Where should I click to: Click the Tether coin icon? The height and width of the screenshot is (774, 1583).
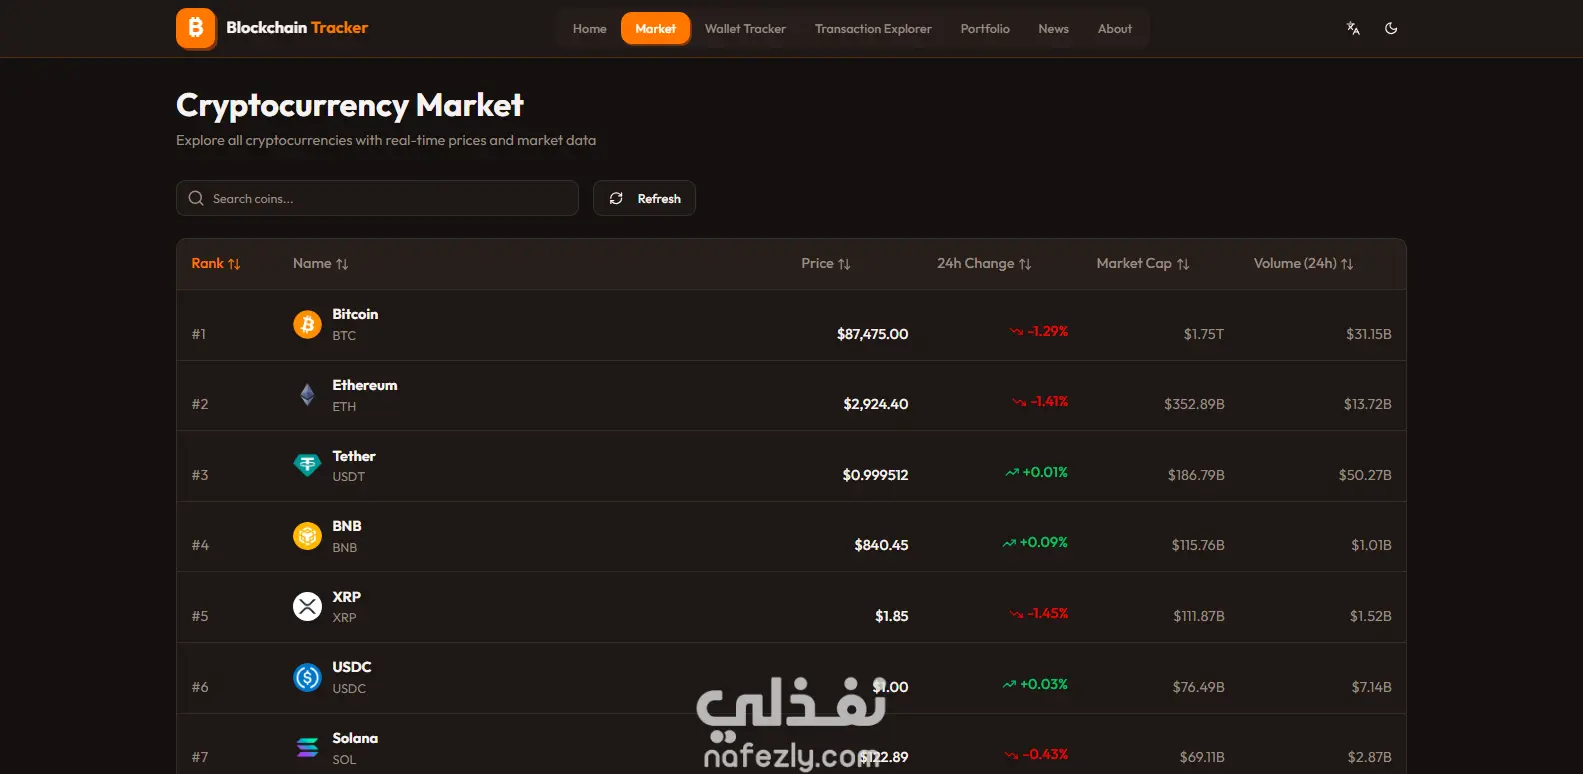pos(307,465)
